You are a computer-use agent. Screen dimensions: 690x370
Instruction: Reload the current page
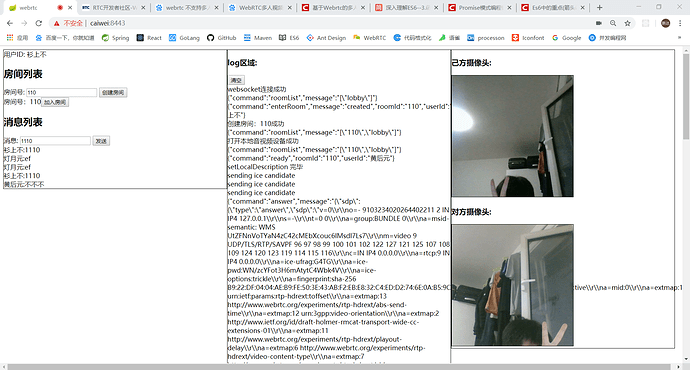click(39, 23)
